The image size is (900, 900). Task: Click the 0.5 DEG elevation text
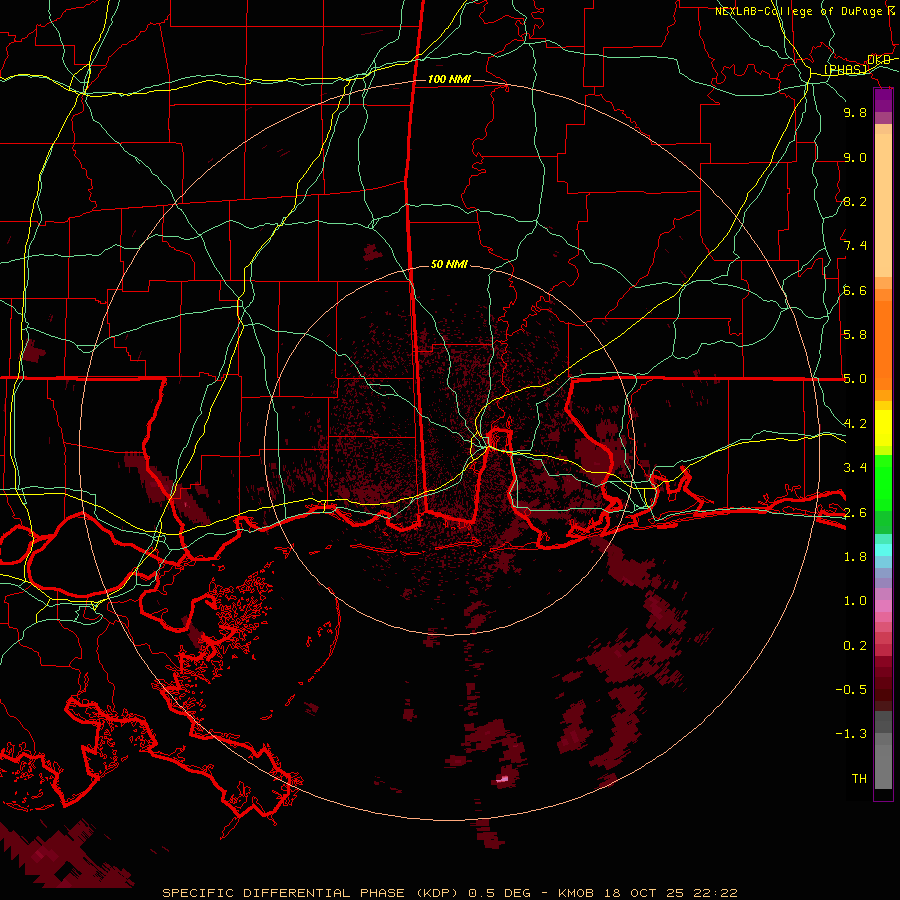[x=497, y=893]
